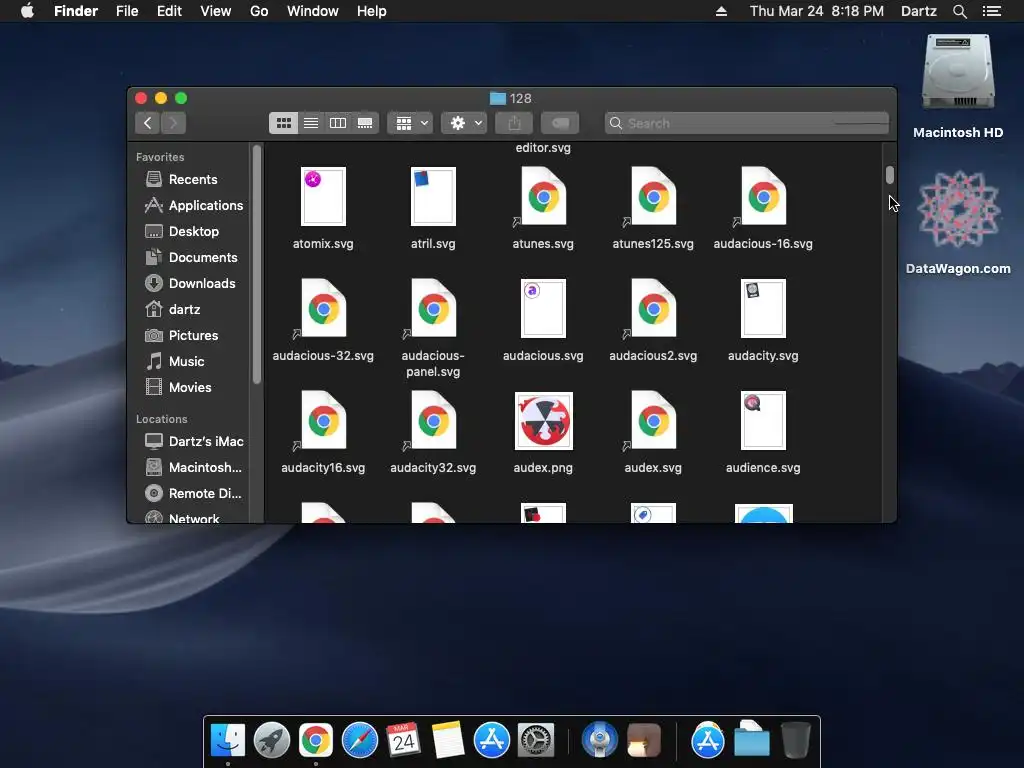This screenshot has width=1024, height=768.
Task: Select the audacious.svg file icon
Action: pos(543,308)
